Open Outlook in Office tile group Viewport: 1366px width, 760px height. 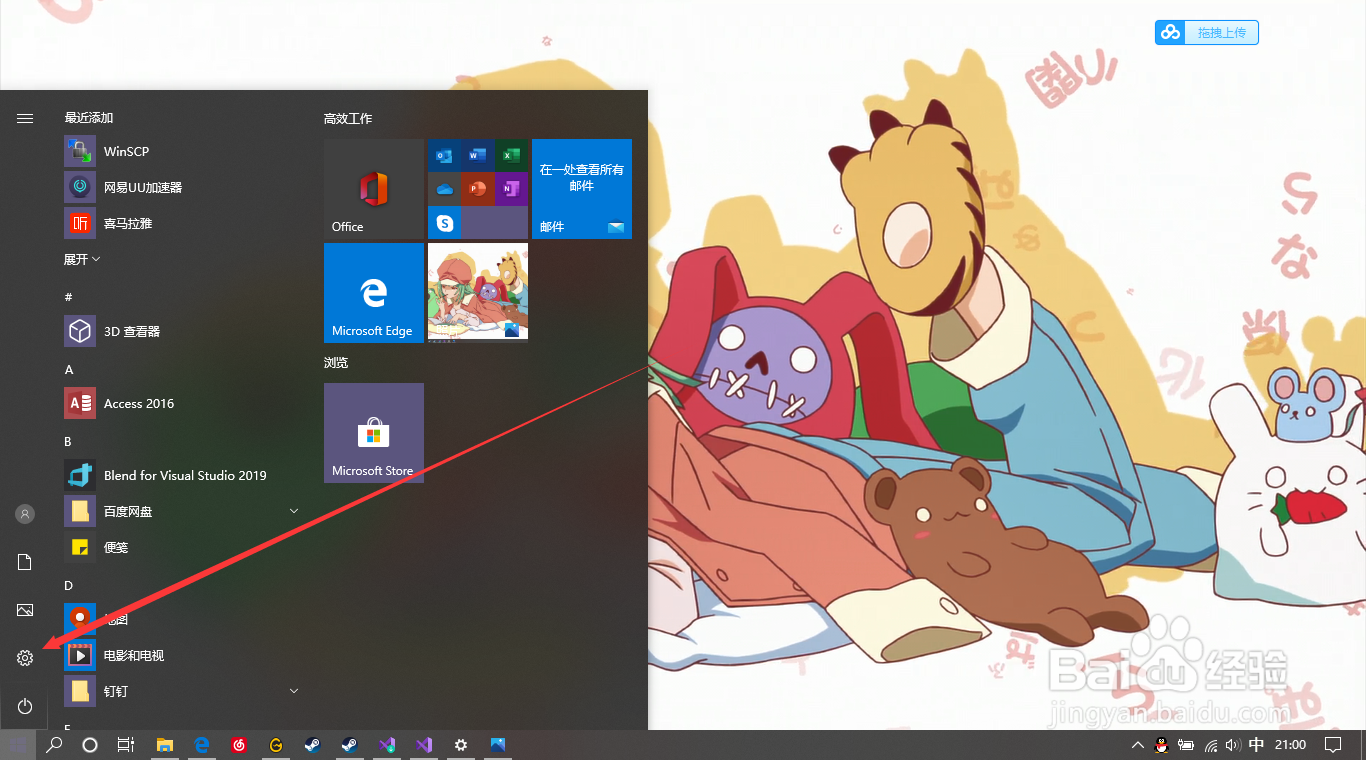point(444,155)
